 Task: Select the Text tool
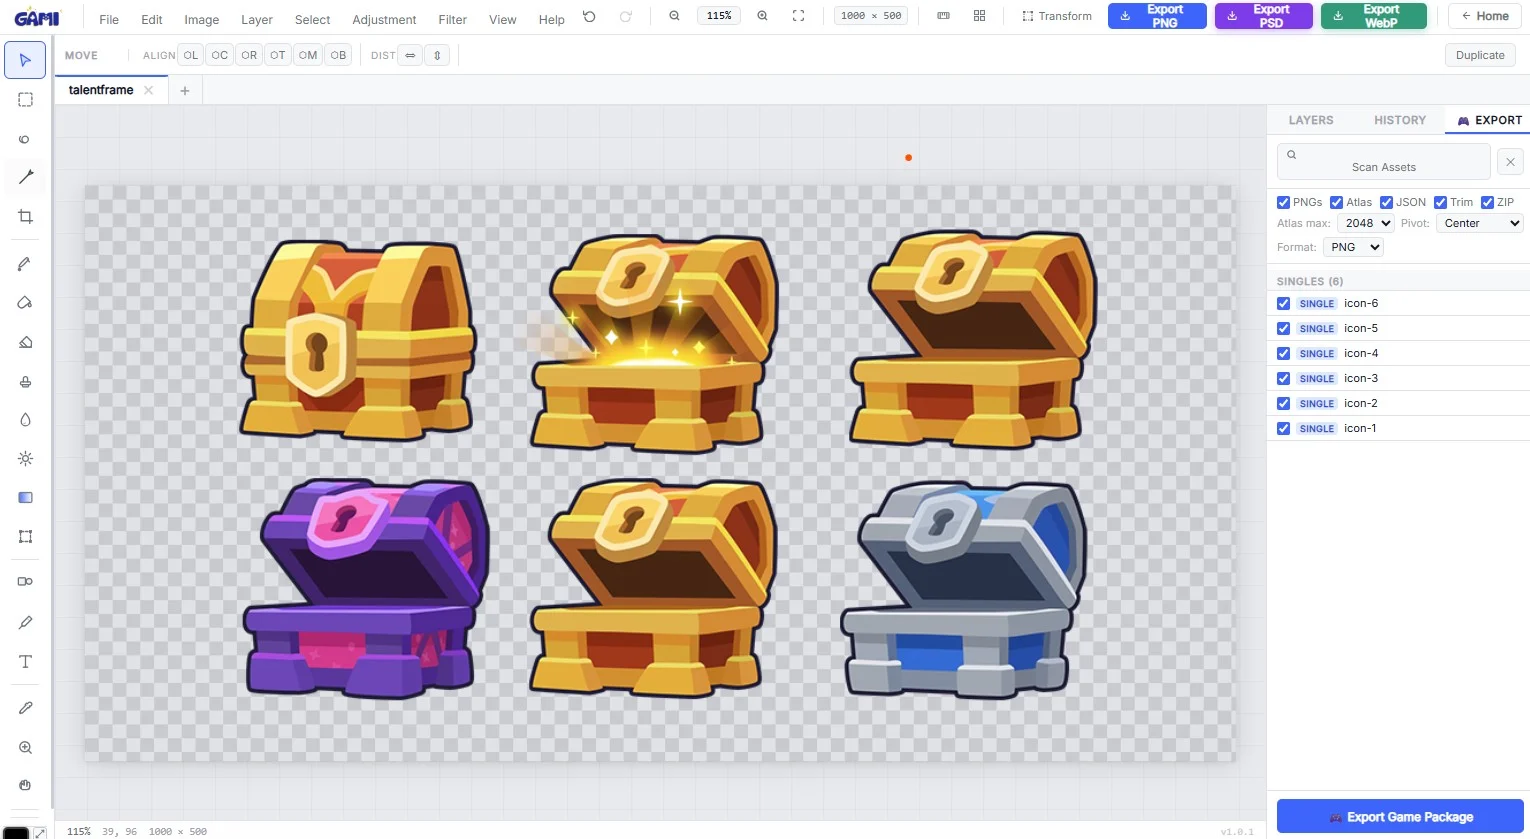[x=24, y=661]
